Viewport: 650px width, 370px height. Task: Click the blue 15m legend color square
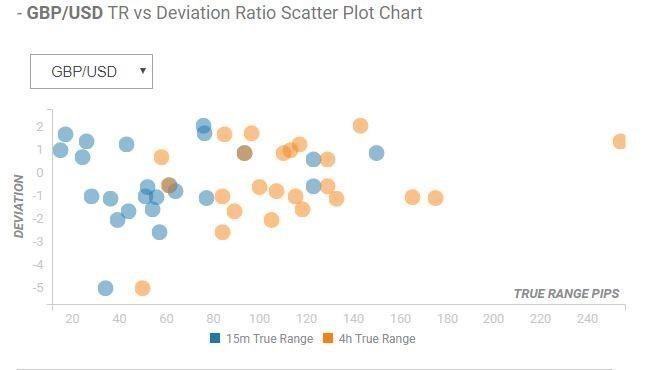pos(215,338)
